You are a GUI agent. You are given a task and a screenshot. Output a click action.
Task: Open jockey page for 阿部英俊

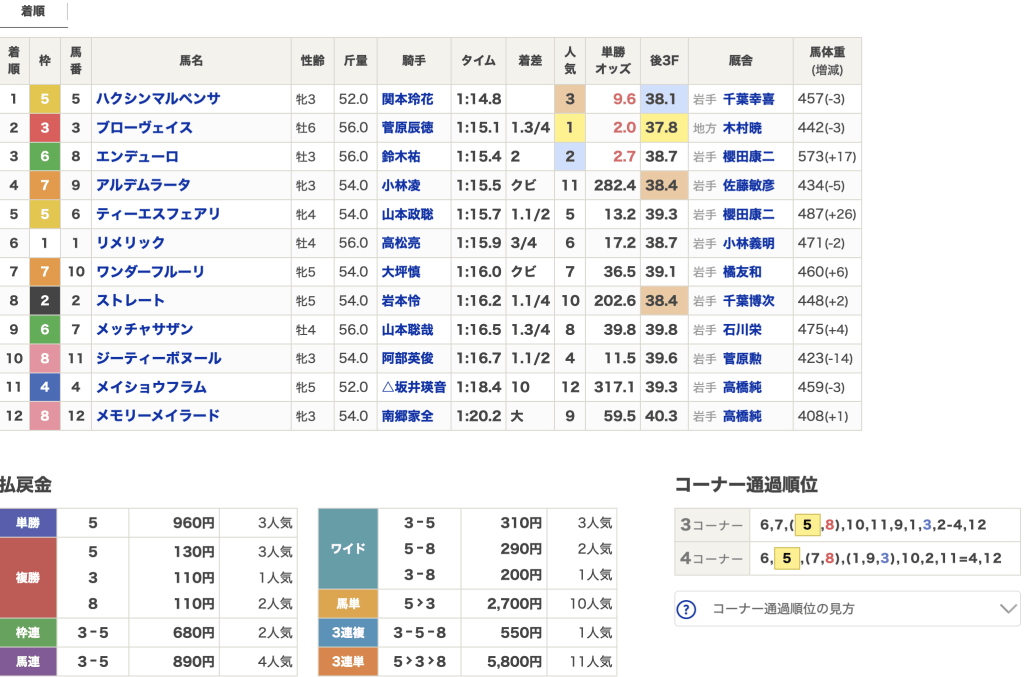tap(408, 358)
